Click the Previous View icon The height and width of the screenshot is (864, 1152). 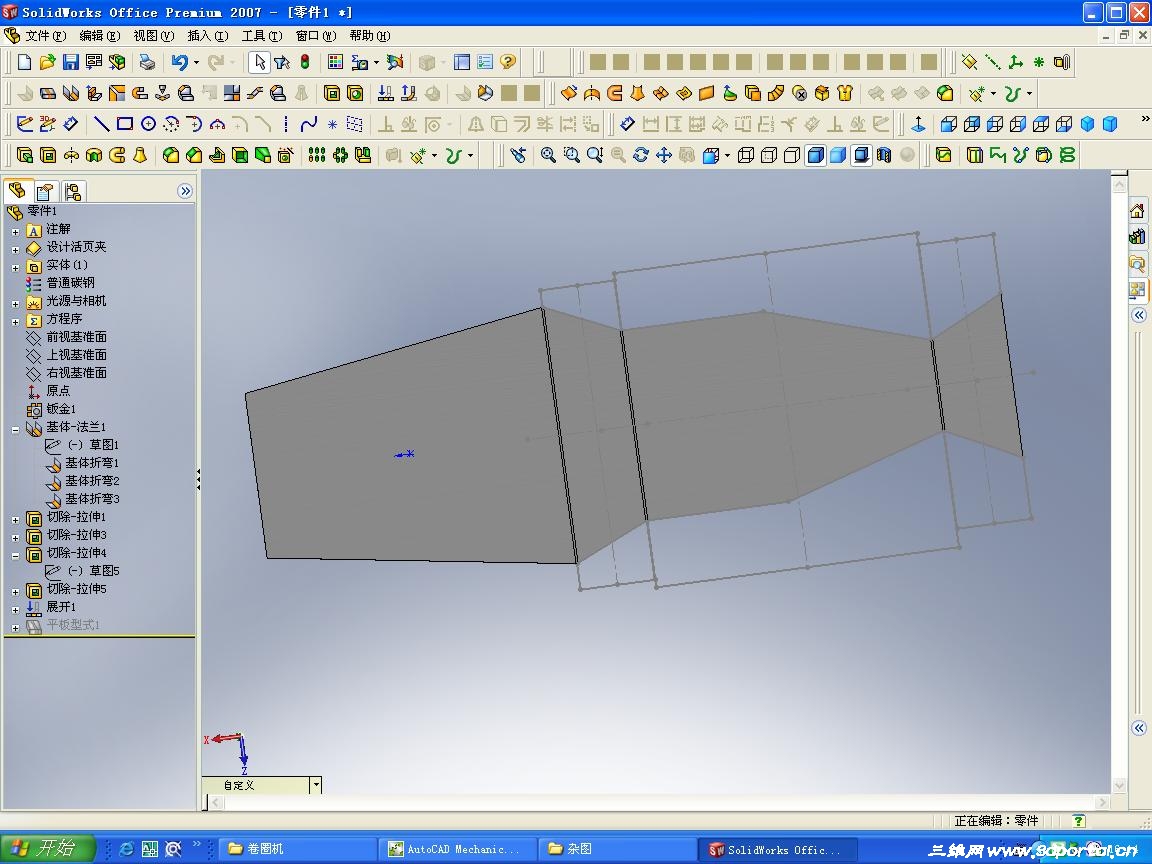tap(519, 155)
